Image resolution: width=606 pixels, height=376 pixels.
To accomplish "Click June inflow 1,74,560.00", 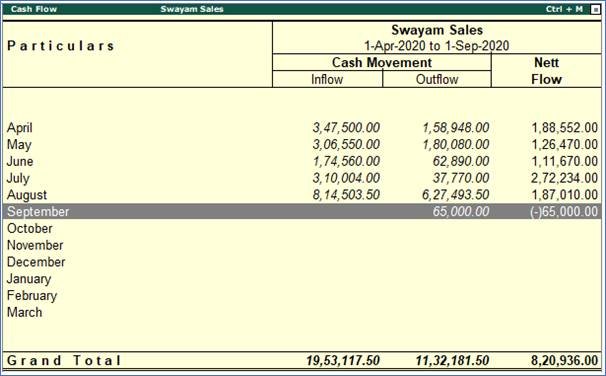I will (346, 161).
